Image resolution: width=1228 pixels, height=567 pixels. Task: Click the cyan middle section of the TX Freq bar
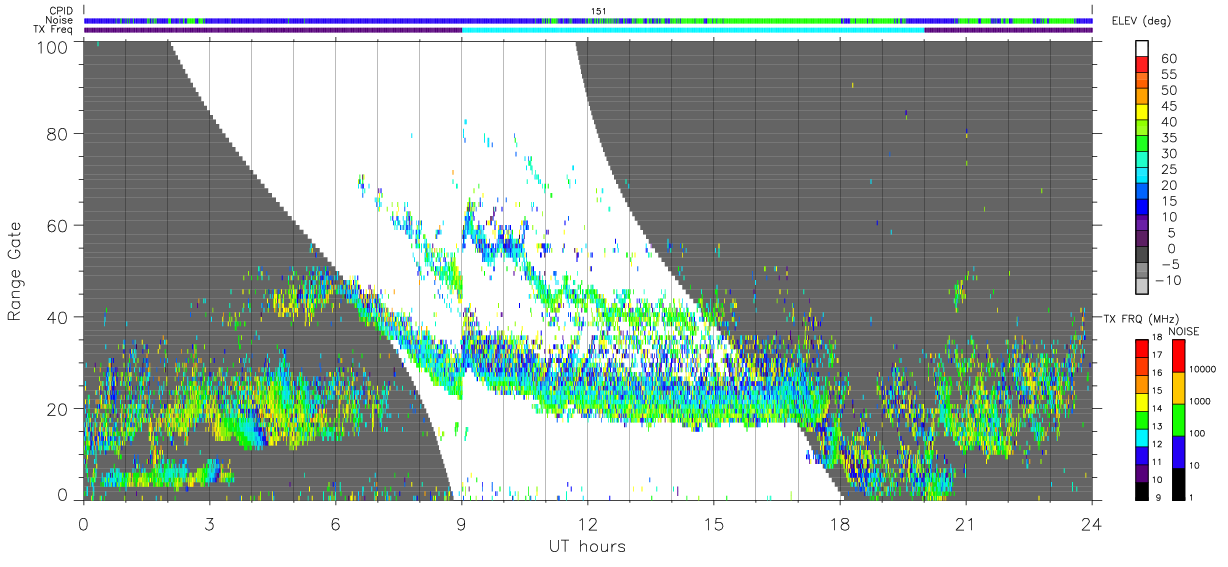tap(693, 30)
